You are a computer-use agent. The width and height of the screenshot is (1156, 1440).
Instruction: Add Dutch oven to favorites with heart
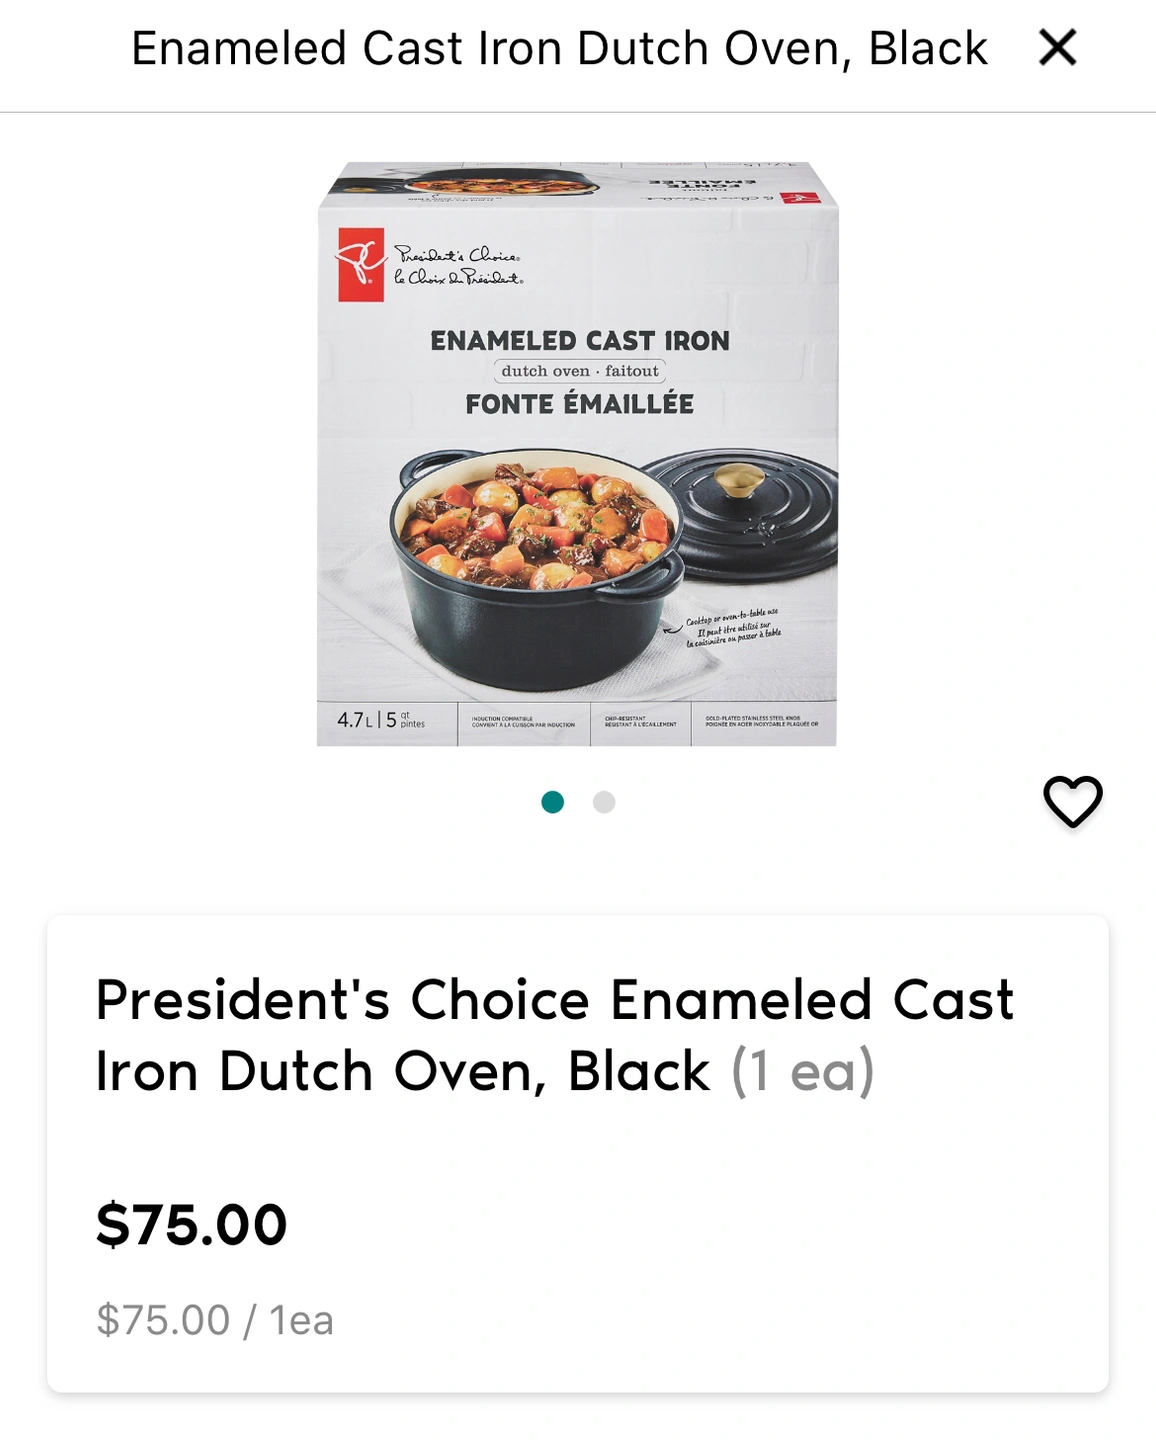[1072, 801]
